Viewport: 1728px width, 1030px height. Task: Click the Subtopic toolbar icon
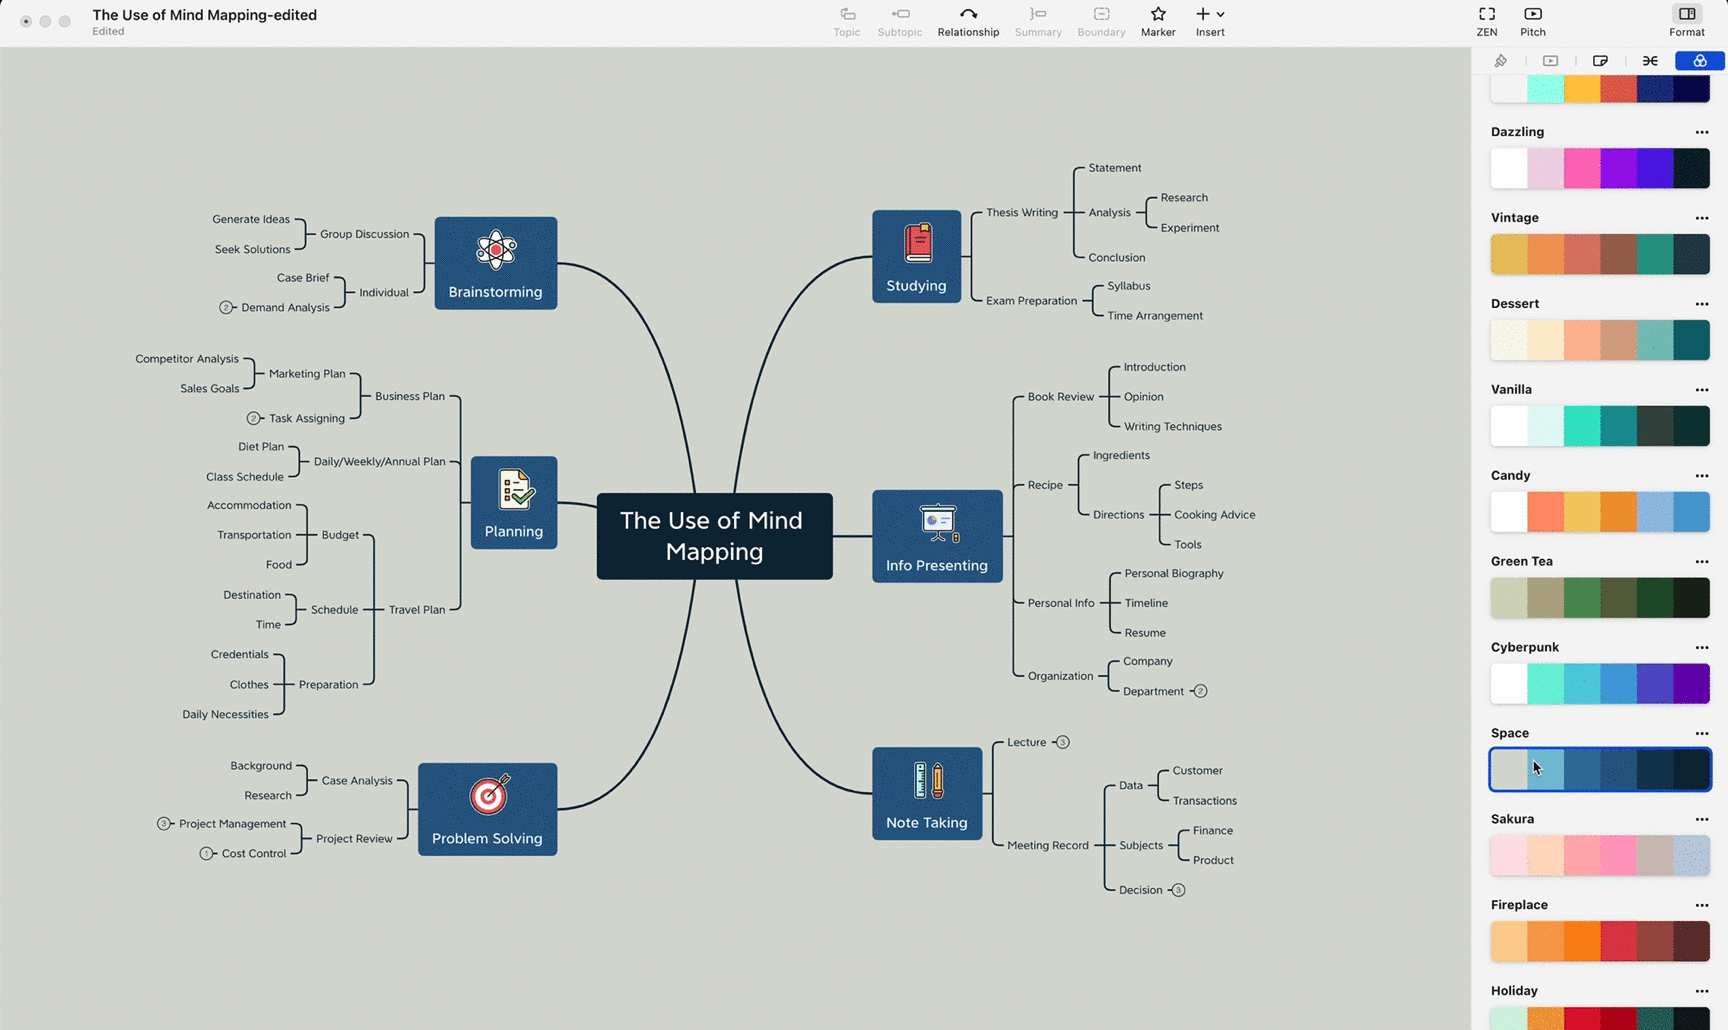click(x=900, y=14)
